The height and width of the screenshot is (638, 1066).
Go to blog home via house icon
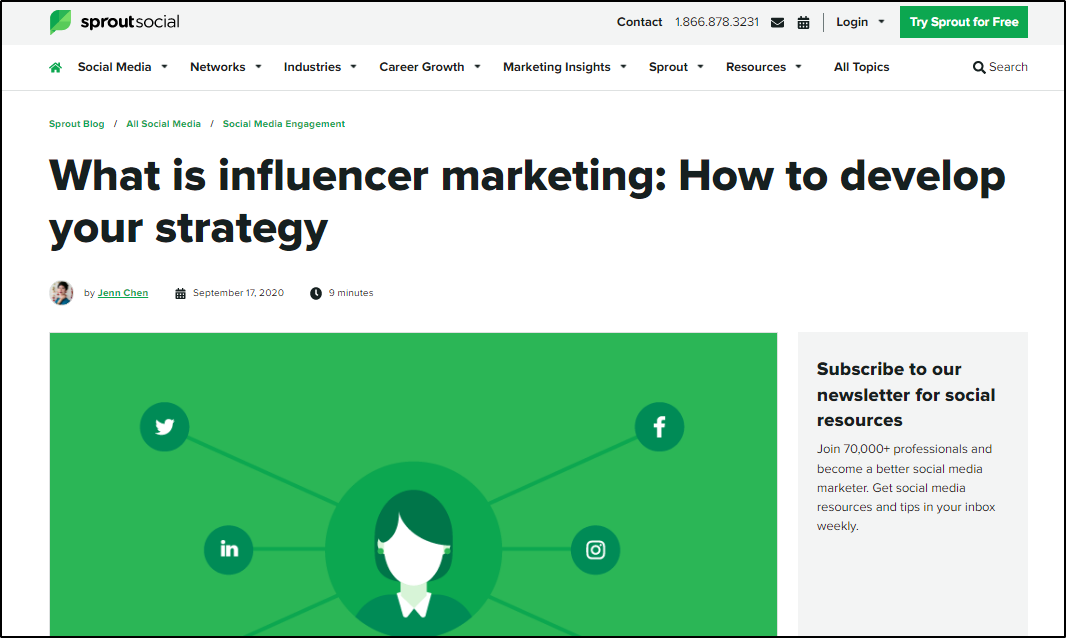pos(56,67)
